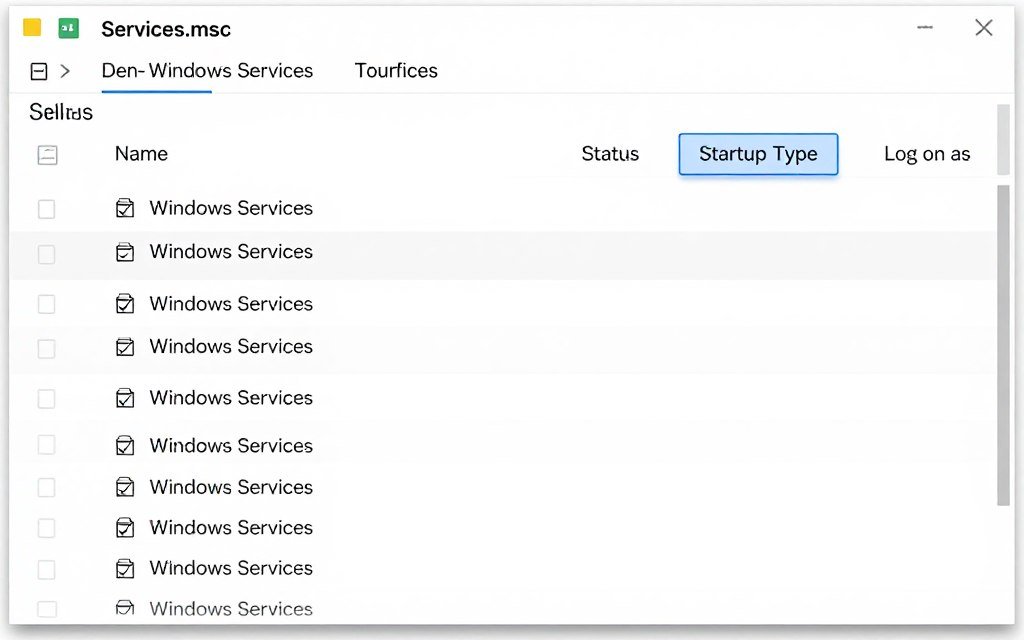The image size is (1024, 640).
Task: Click the highlighted Startup Type column header
Action: tap(757, 154)
